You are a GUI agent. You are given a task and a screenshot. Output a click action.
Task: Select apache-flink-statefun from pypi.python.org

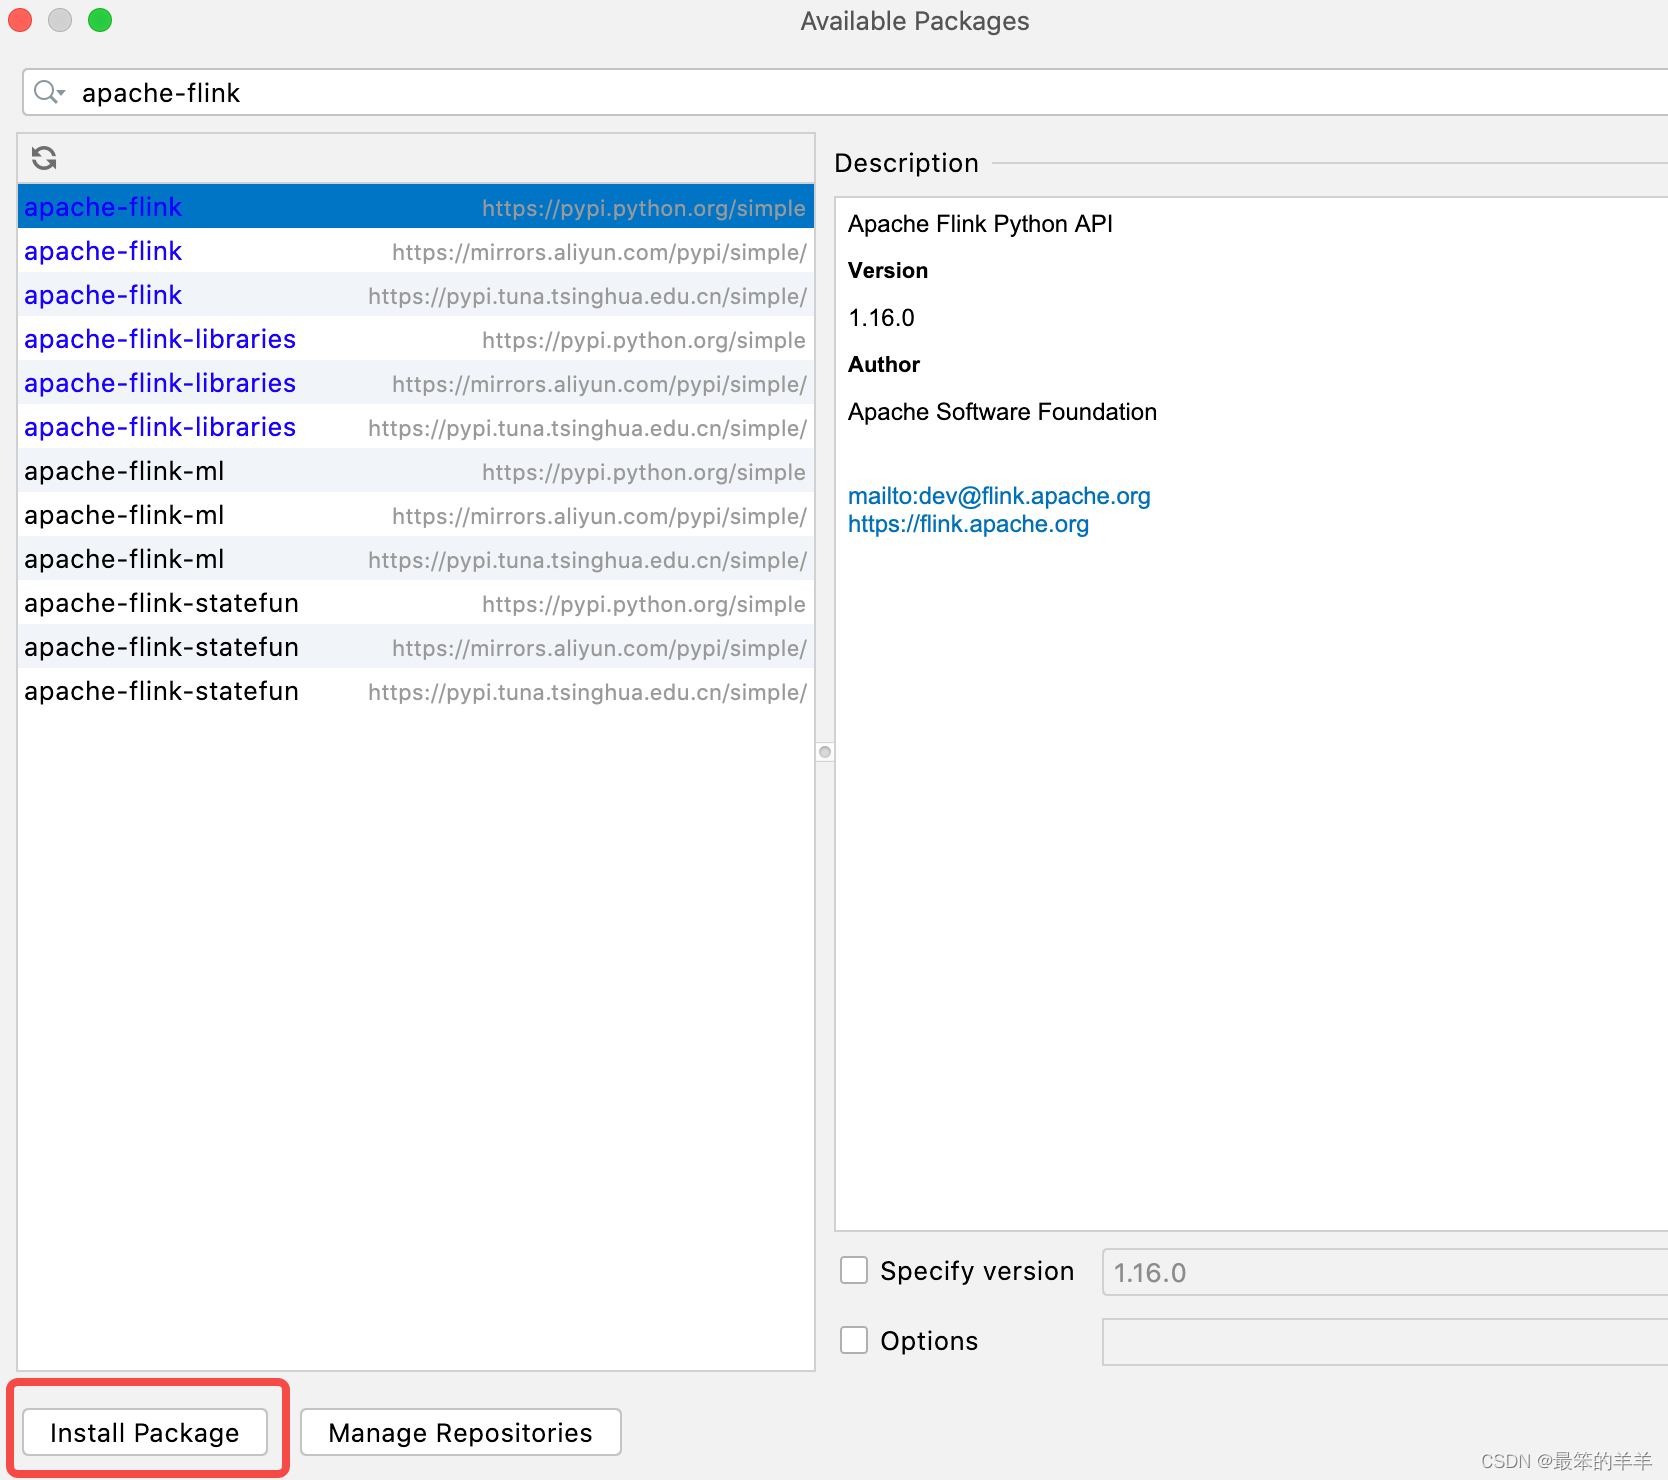point(416,603)
